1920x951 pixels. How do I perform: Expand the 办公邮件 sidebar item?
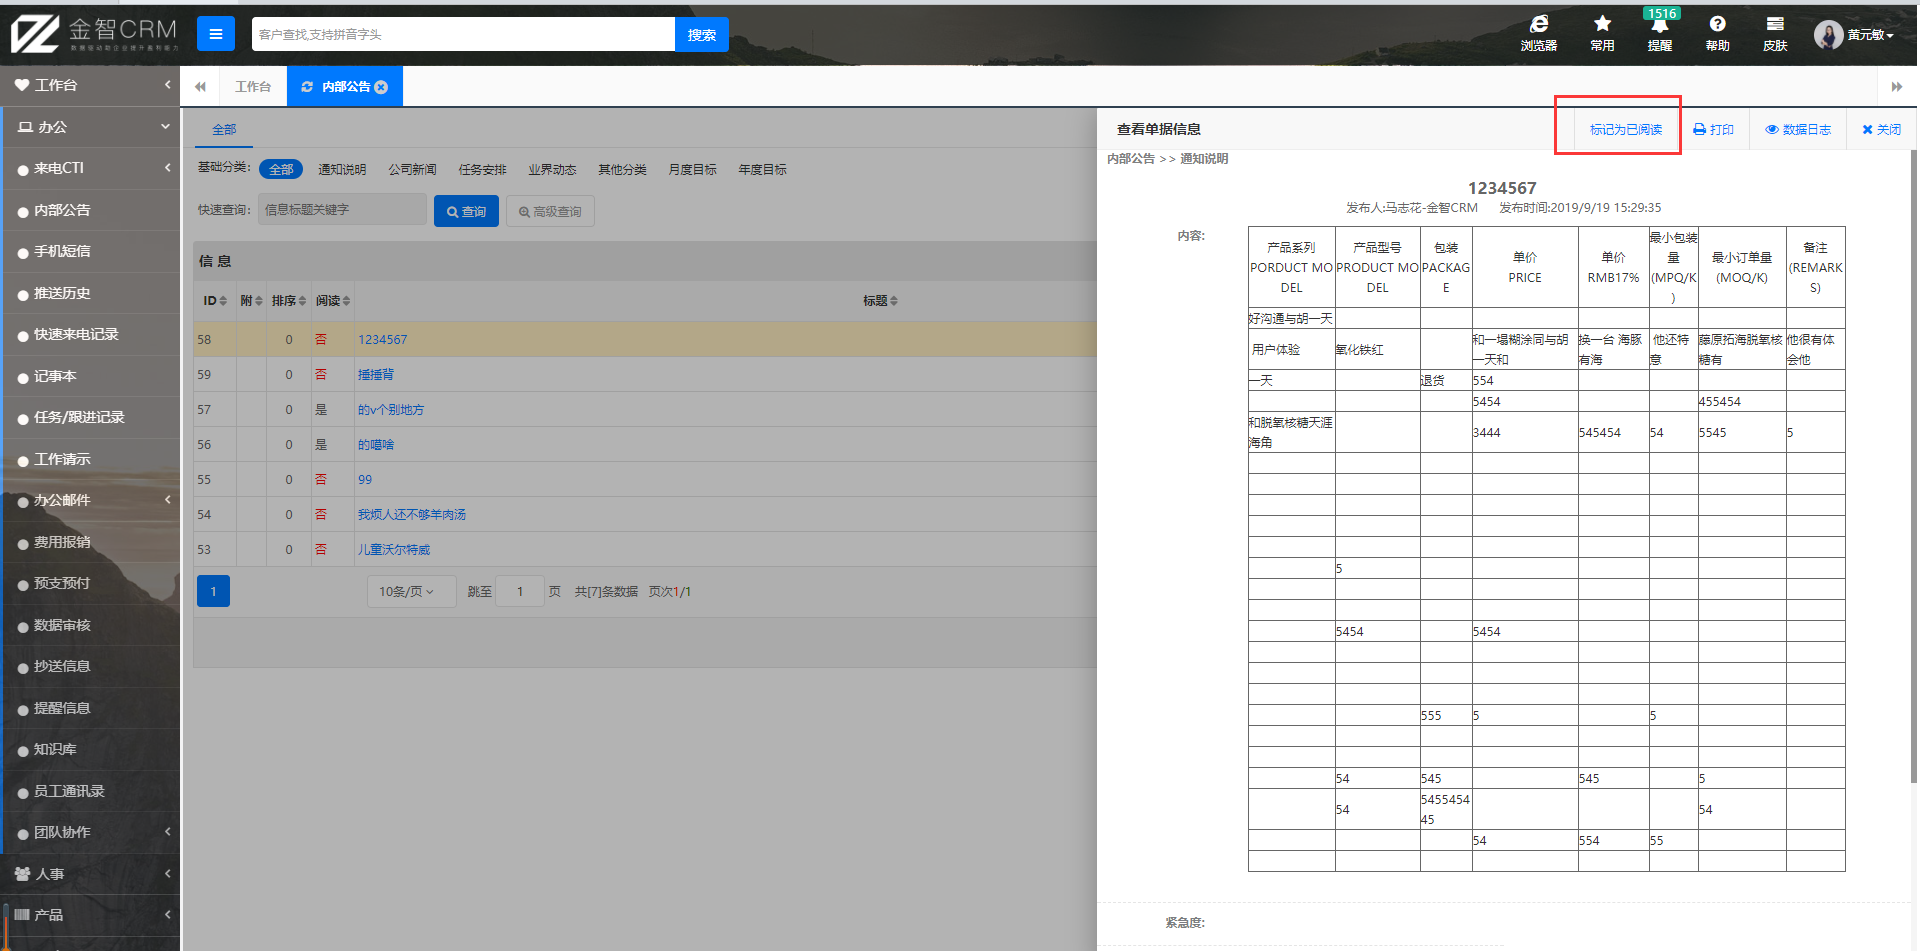[90, 500]
